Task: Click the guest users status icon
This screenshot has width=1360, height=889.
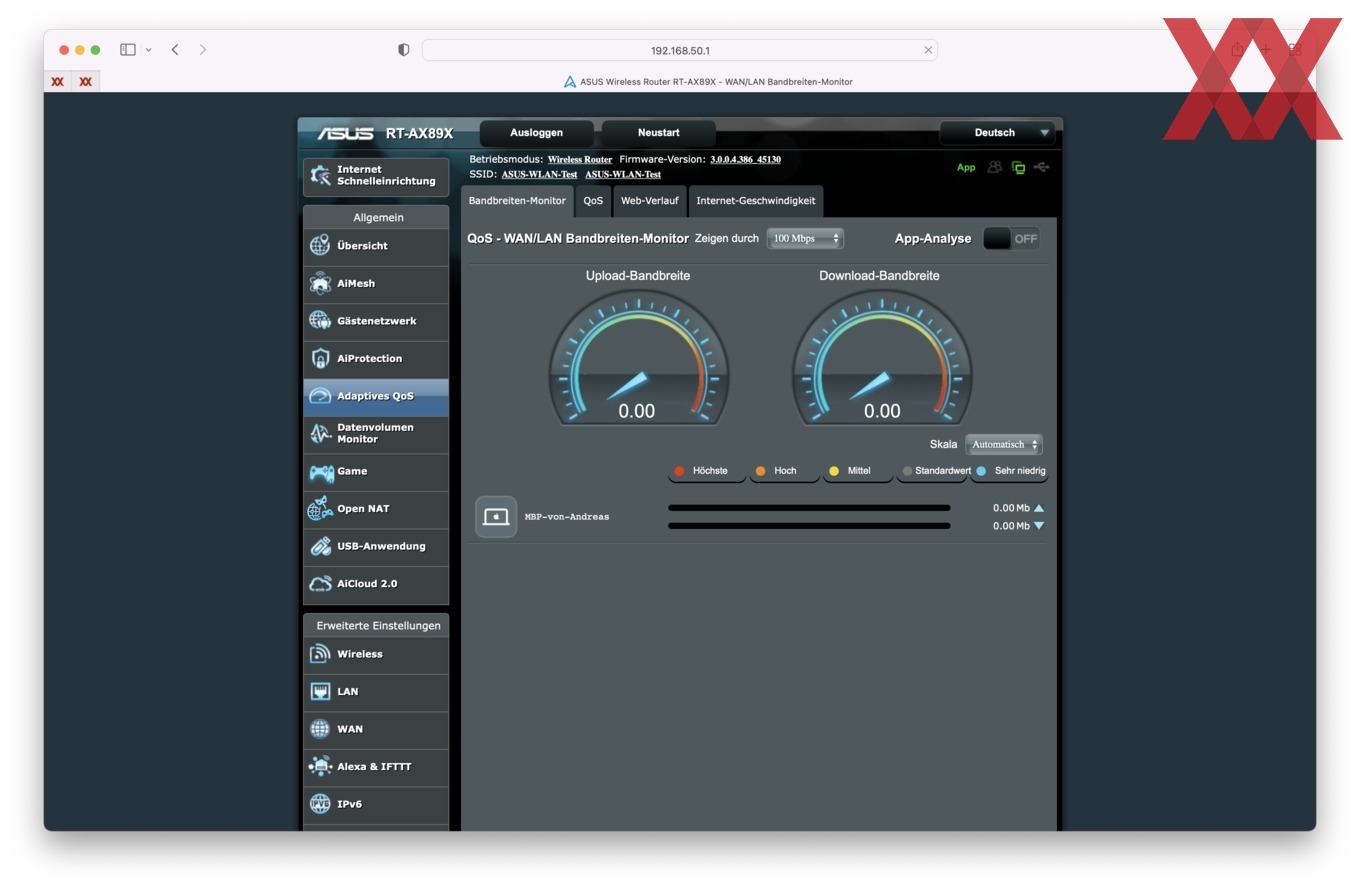Action: tap(994, 167)
